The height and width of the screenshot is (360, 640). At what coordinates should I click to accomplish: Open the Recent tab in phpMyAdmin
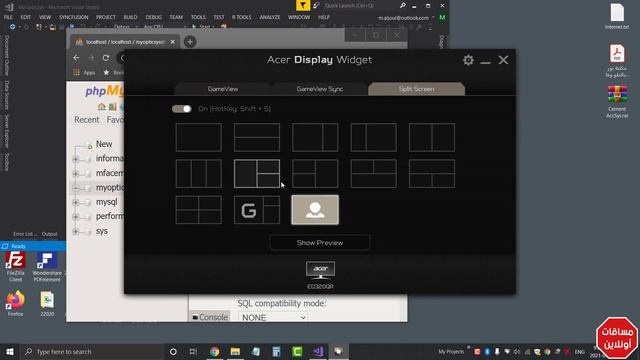point(87,120)
